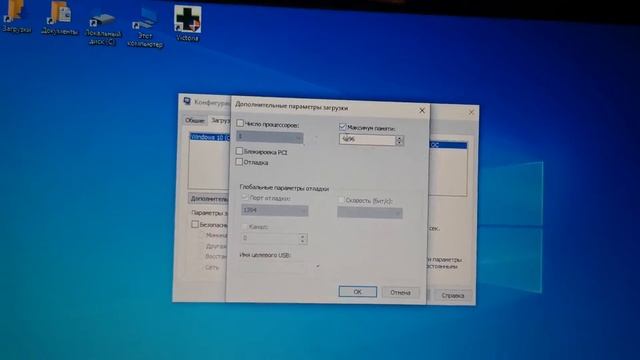Decrease maximum memory with down arrow

[400, 143]
